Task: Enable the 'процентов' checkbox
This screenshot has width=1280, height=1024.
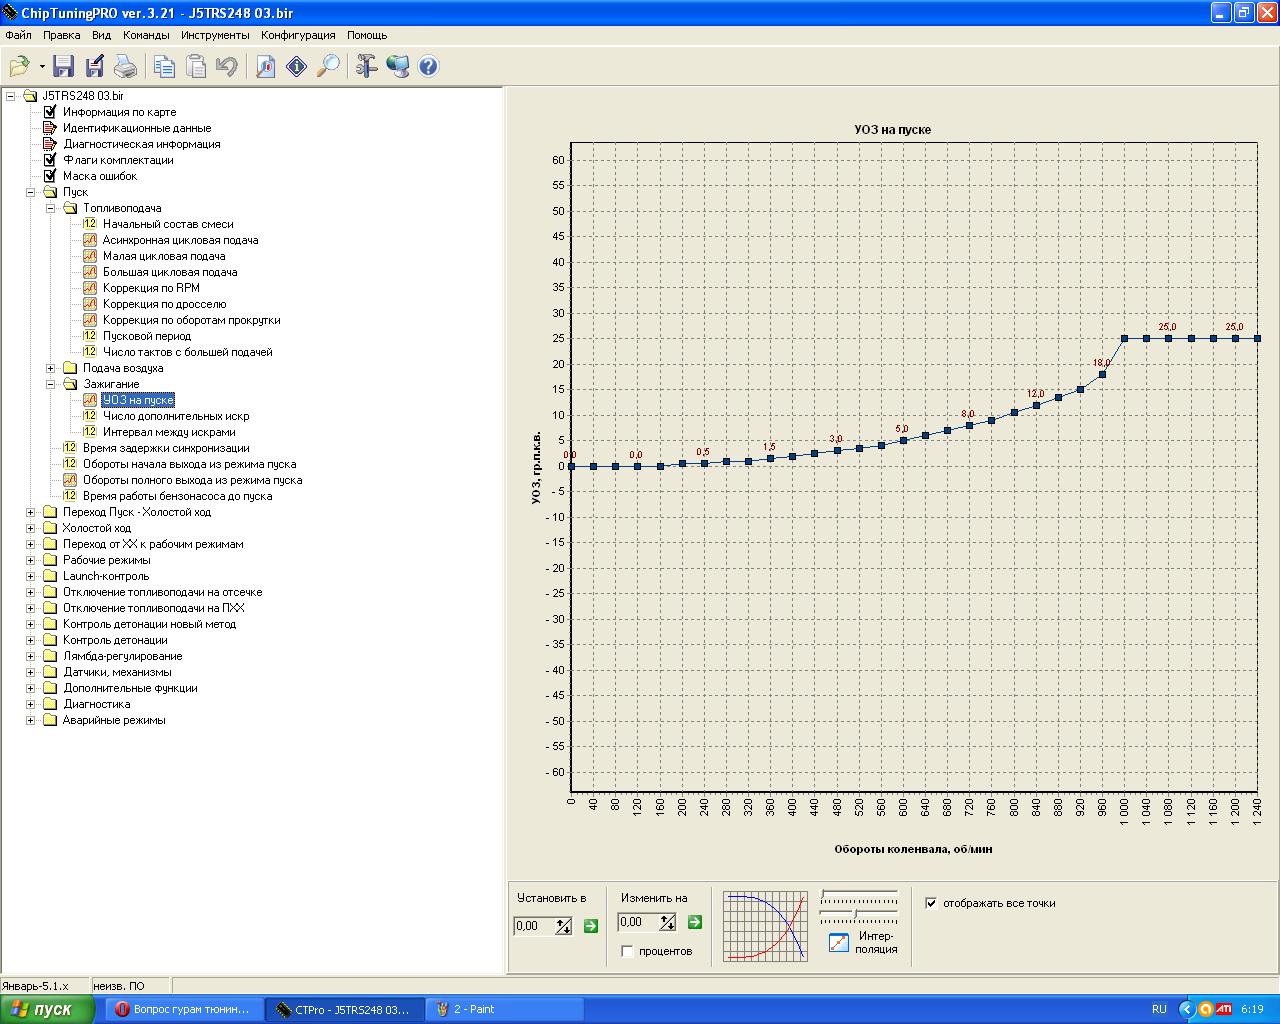Action: tap(627, 951)
